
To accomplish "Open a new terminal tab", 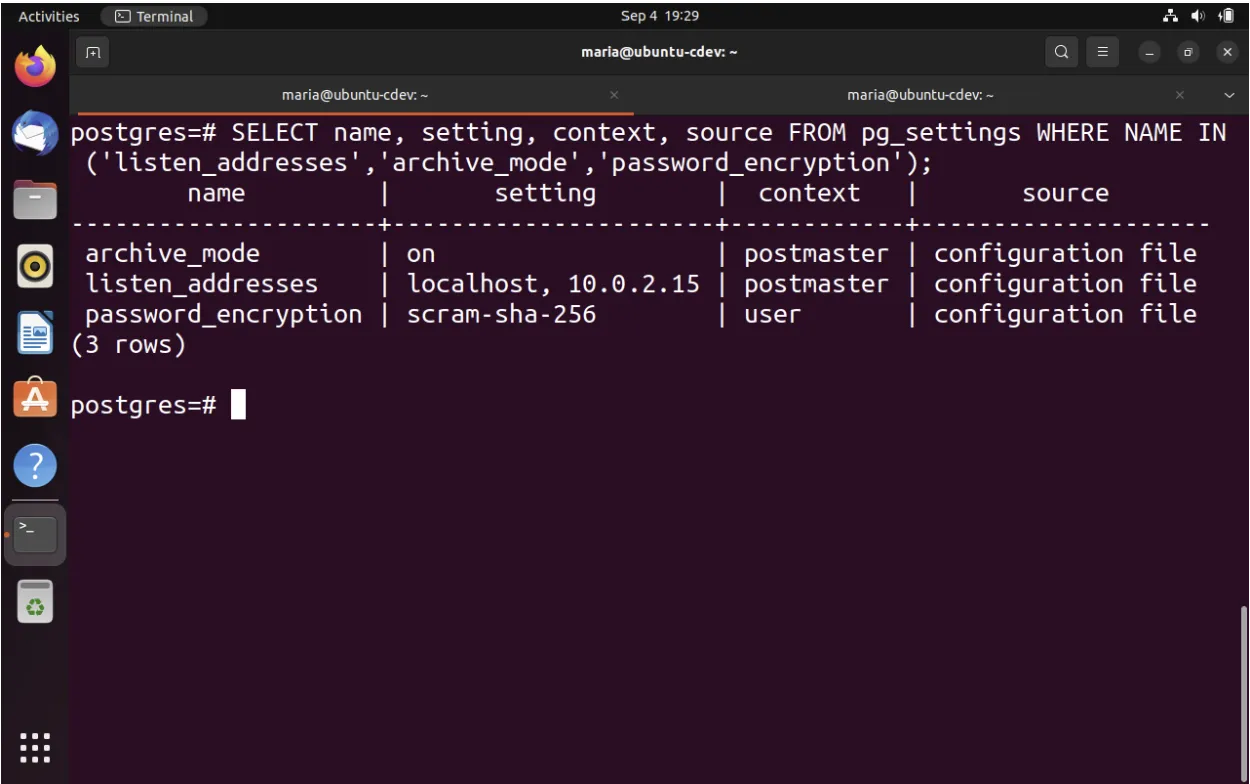I will coord(93,52).
